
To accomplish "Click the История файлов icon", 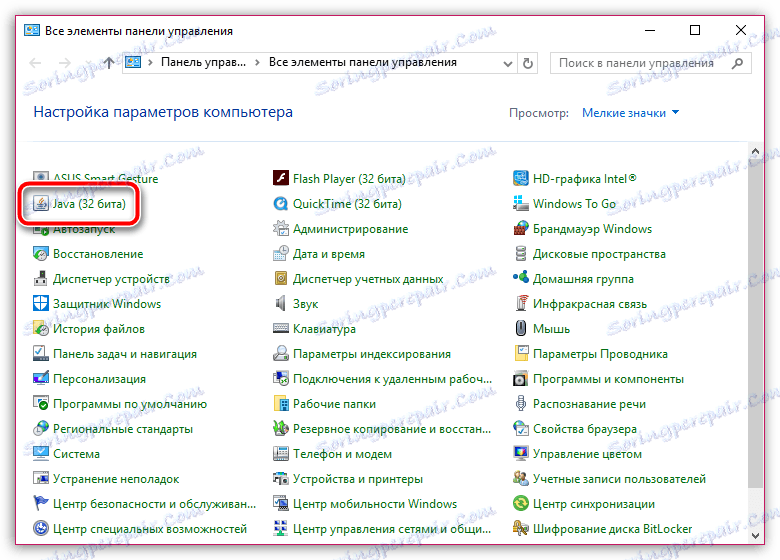I will click(x=40, y=328).
